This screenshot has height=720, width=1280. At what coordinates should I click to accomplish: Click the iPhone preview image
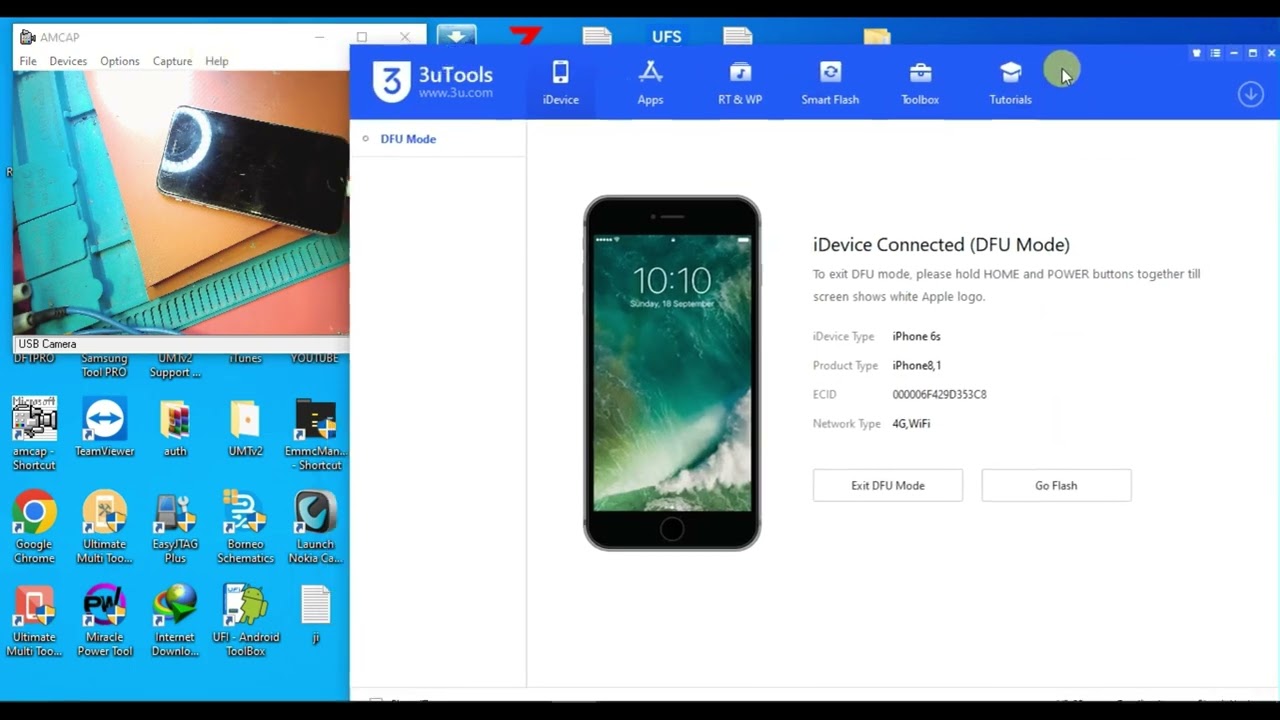pos(672,373)
